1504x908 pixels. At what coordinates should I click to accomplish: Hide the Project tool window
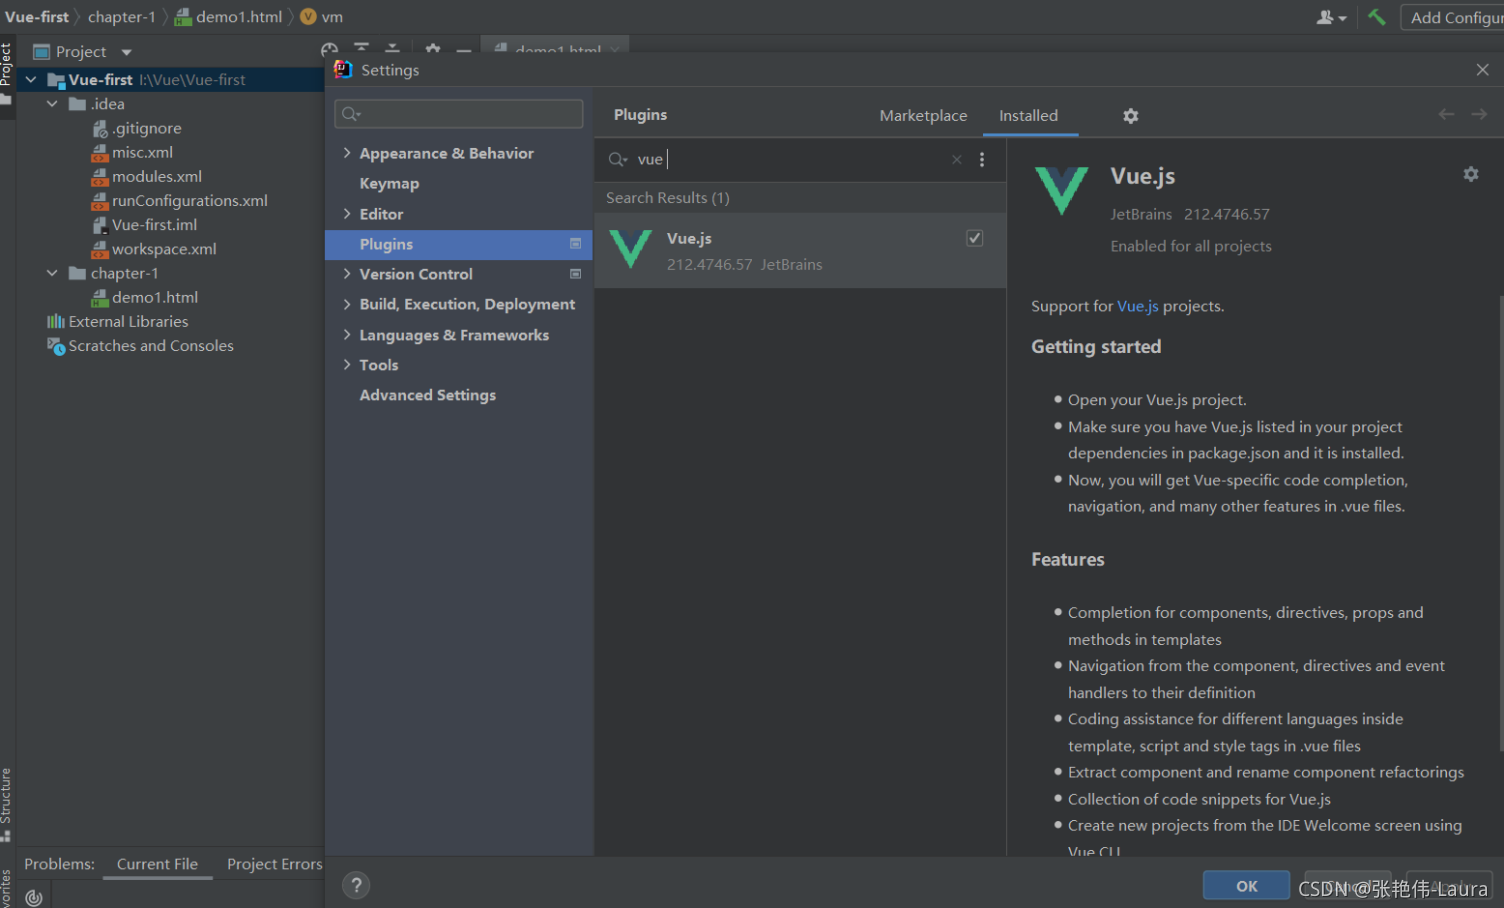point(463,50)
